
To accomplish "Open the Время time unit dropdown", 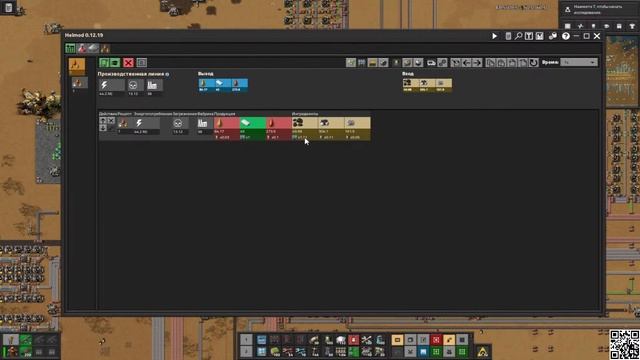I will coord(579,62).
